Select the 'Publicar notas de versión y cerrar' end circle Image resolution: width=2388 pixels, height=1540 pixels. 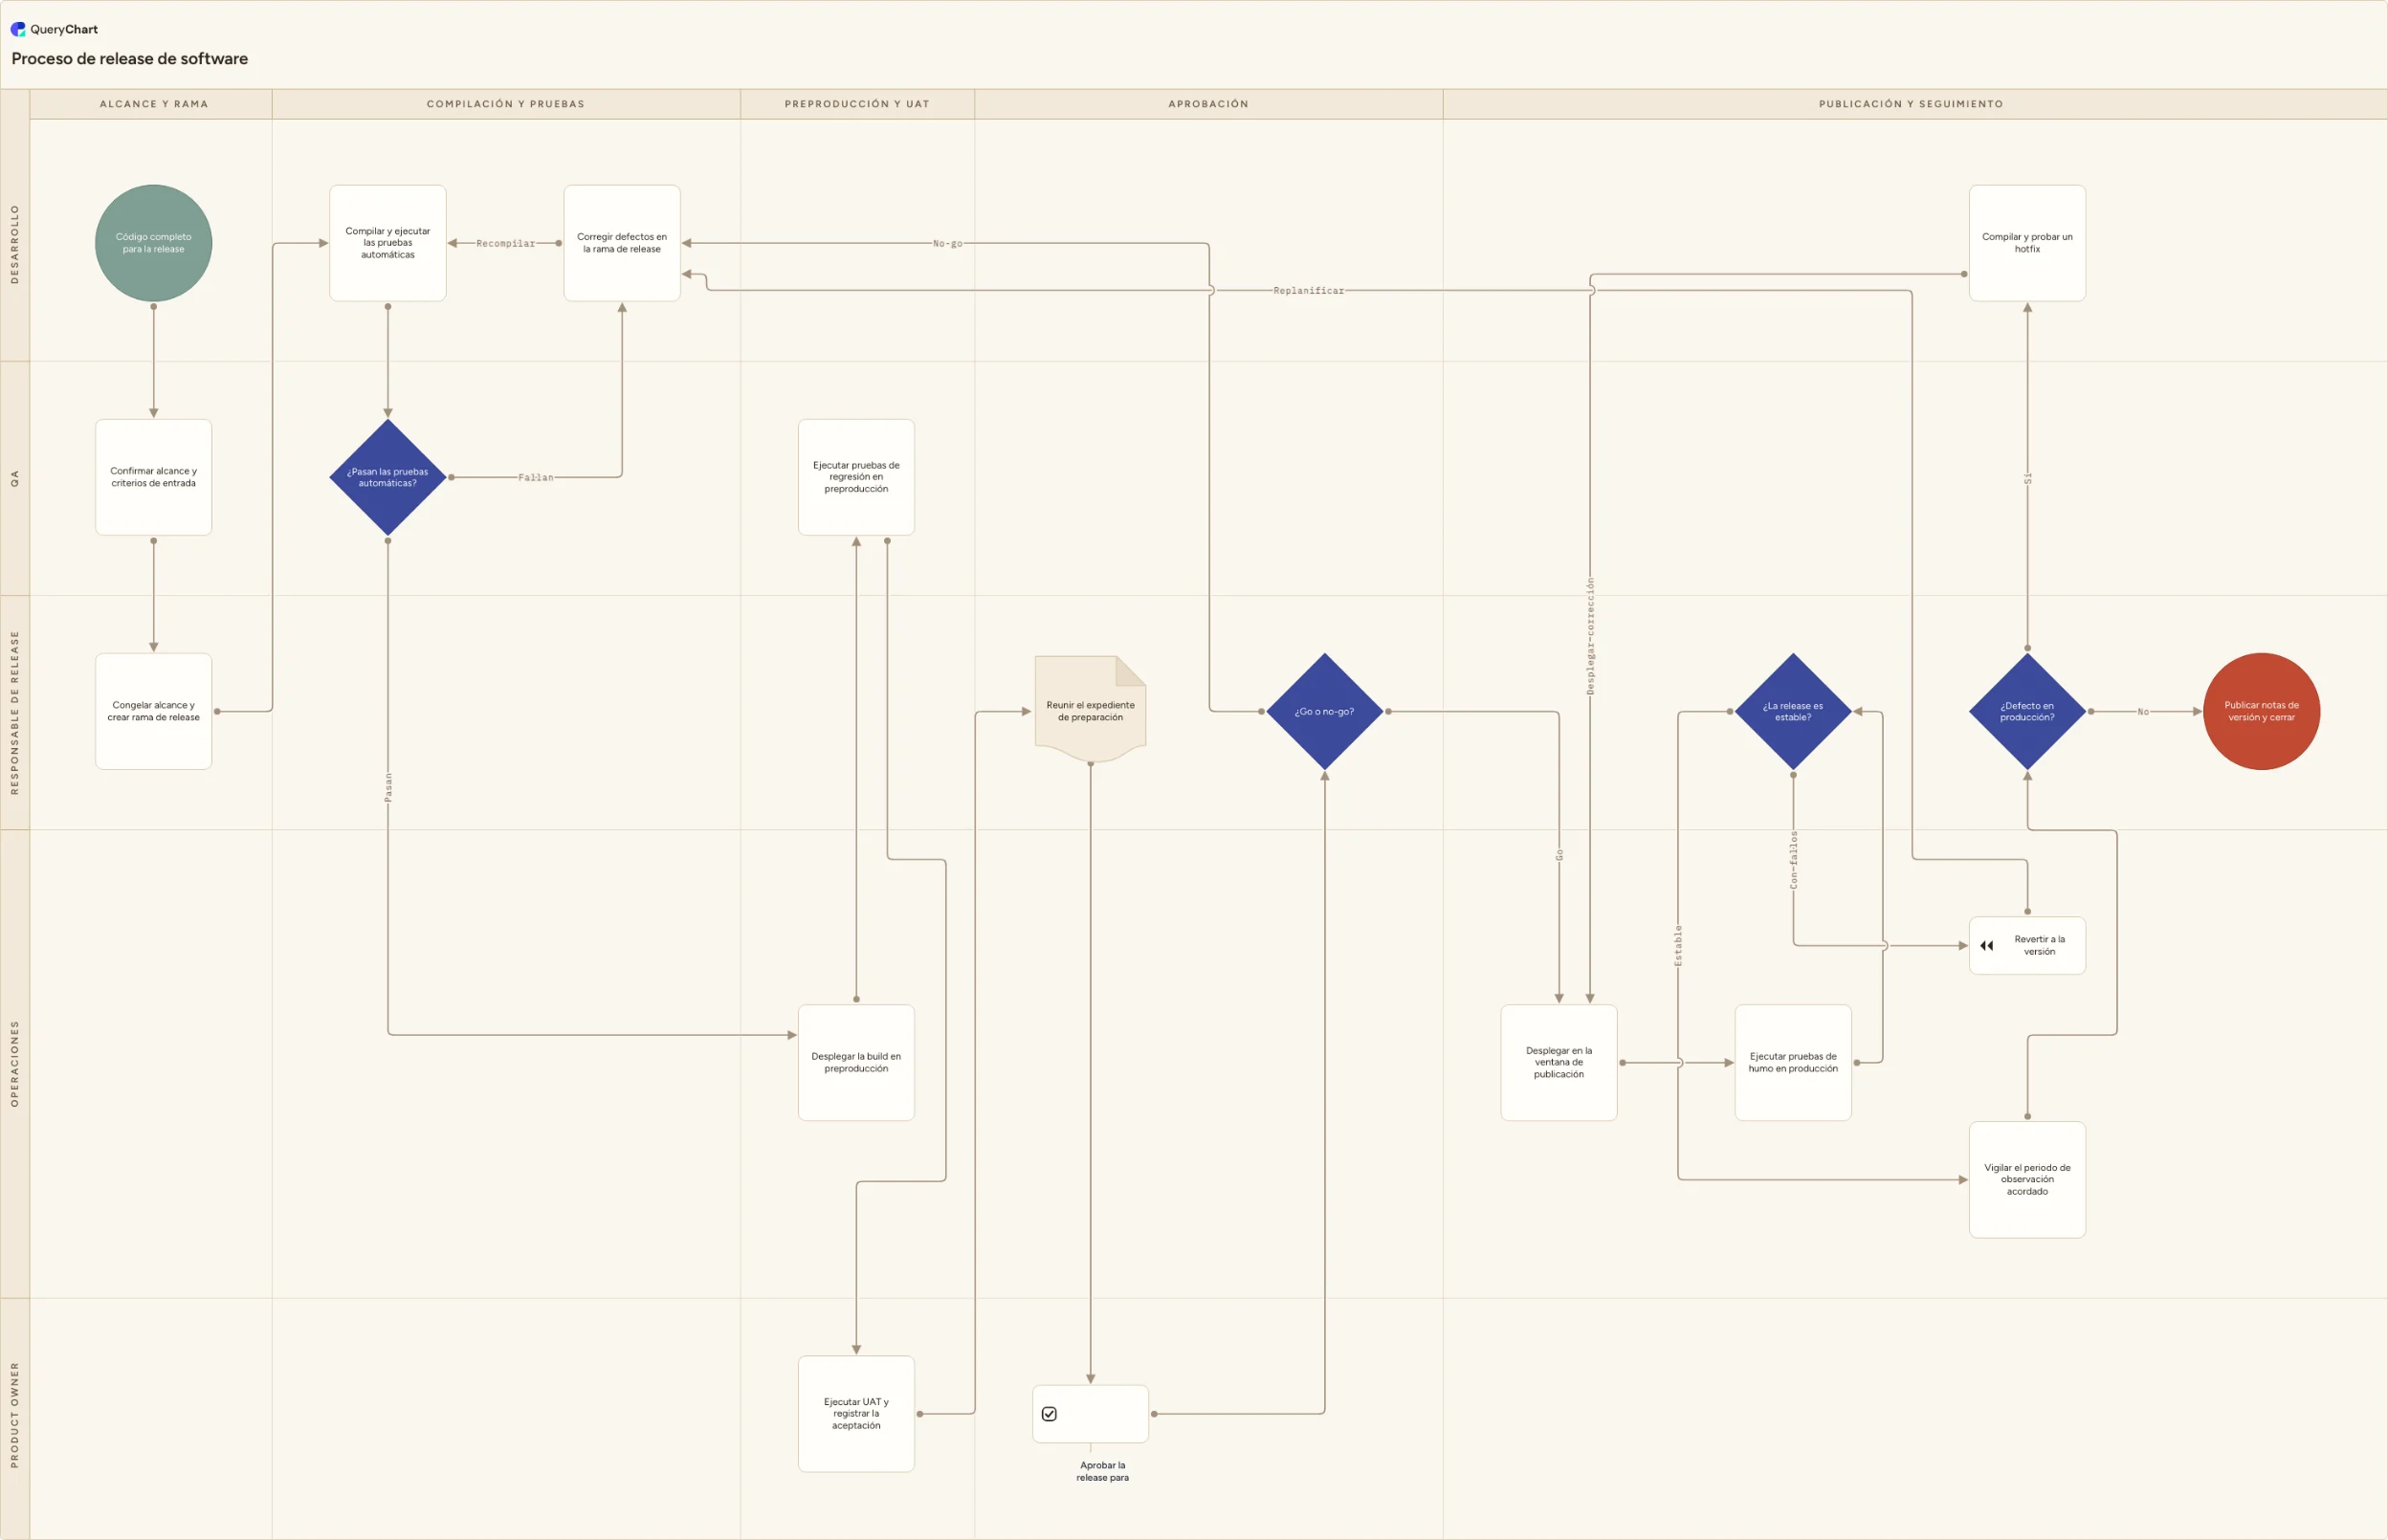point(2261,711)
